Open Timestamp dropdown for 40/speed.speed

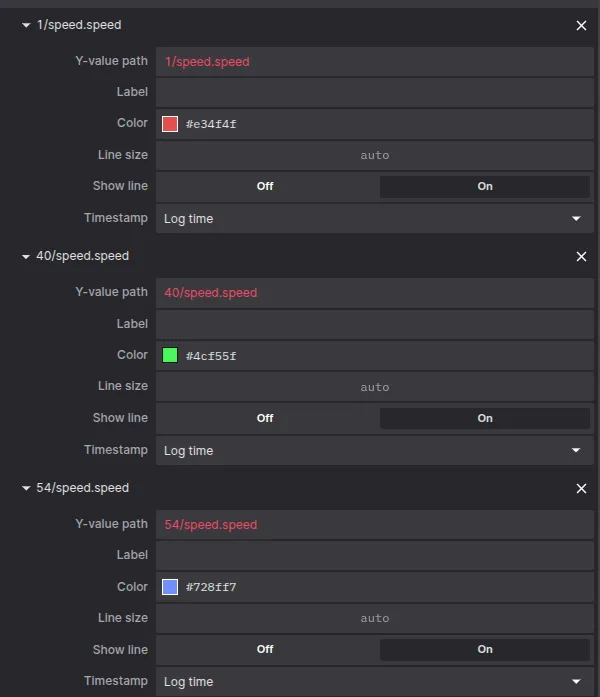point(374,450)
